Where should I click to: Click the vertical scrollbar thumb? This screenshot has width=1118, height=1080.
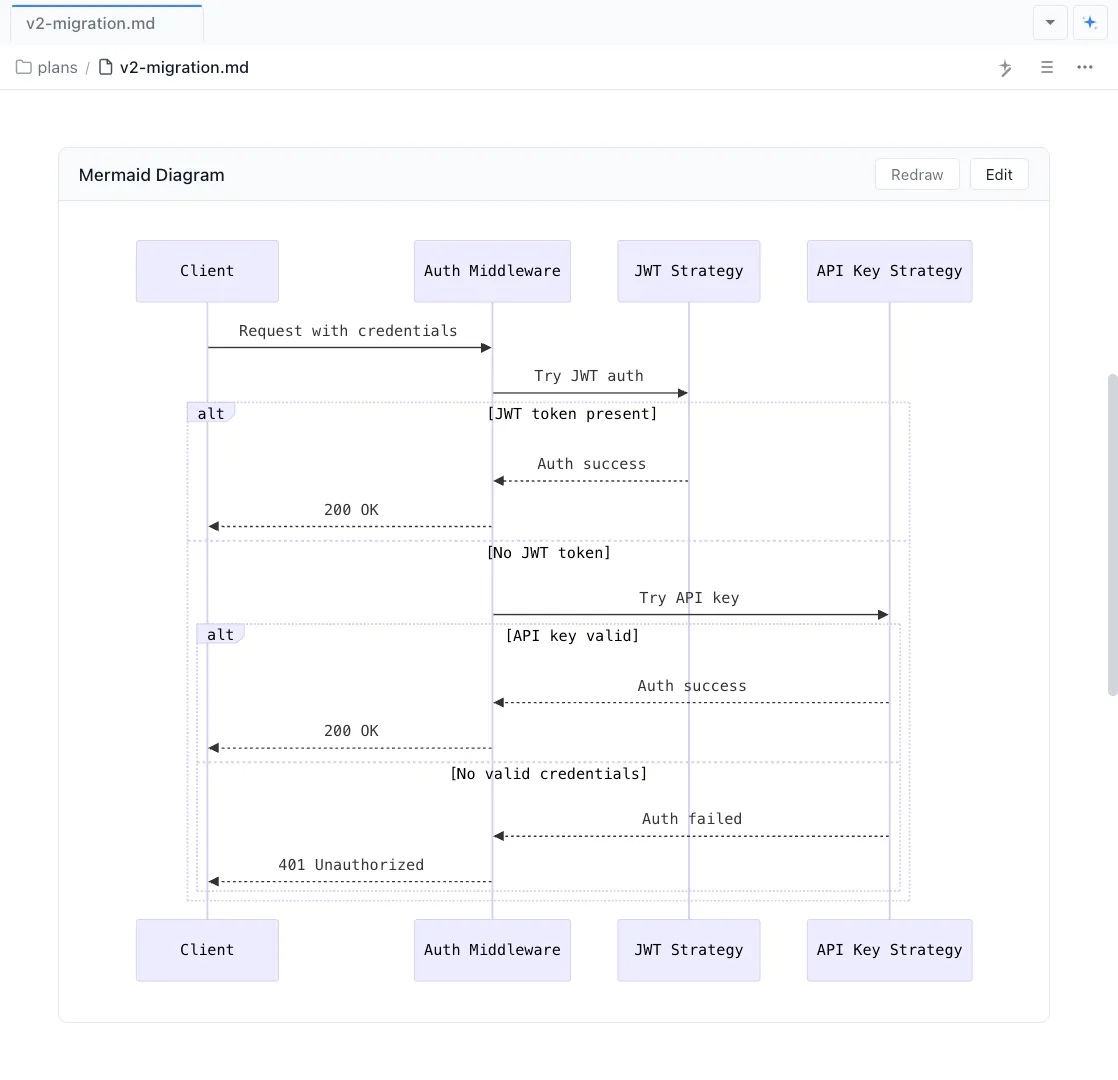pos(1112,534)
